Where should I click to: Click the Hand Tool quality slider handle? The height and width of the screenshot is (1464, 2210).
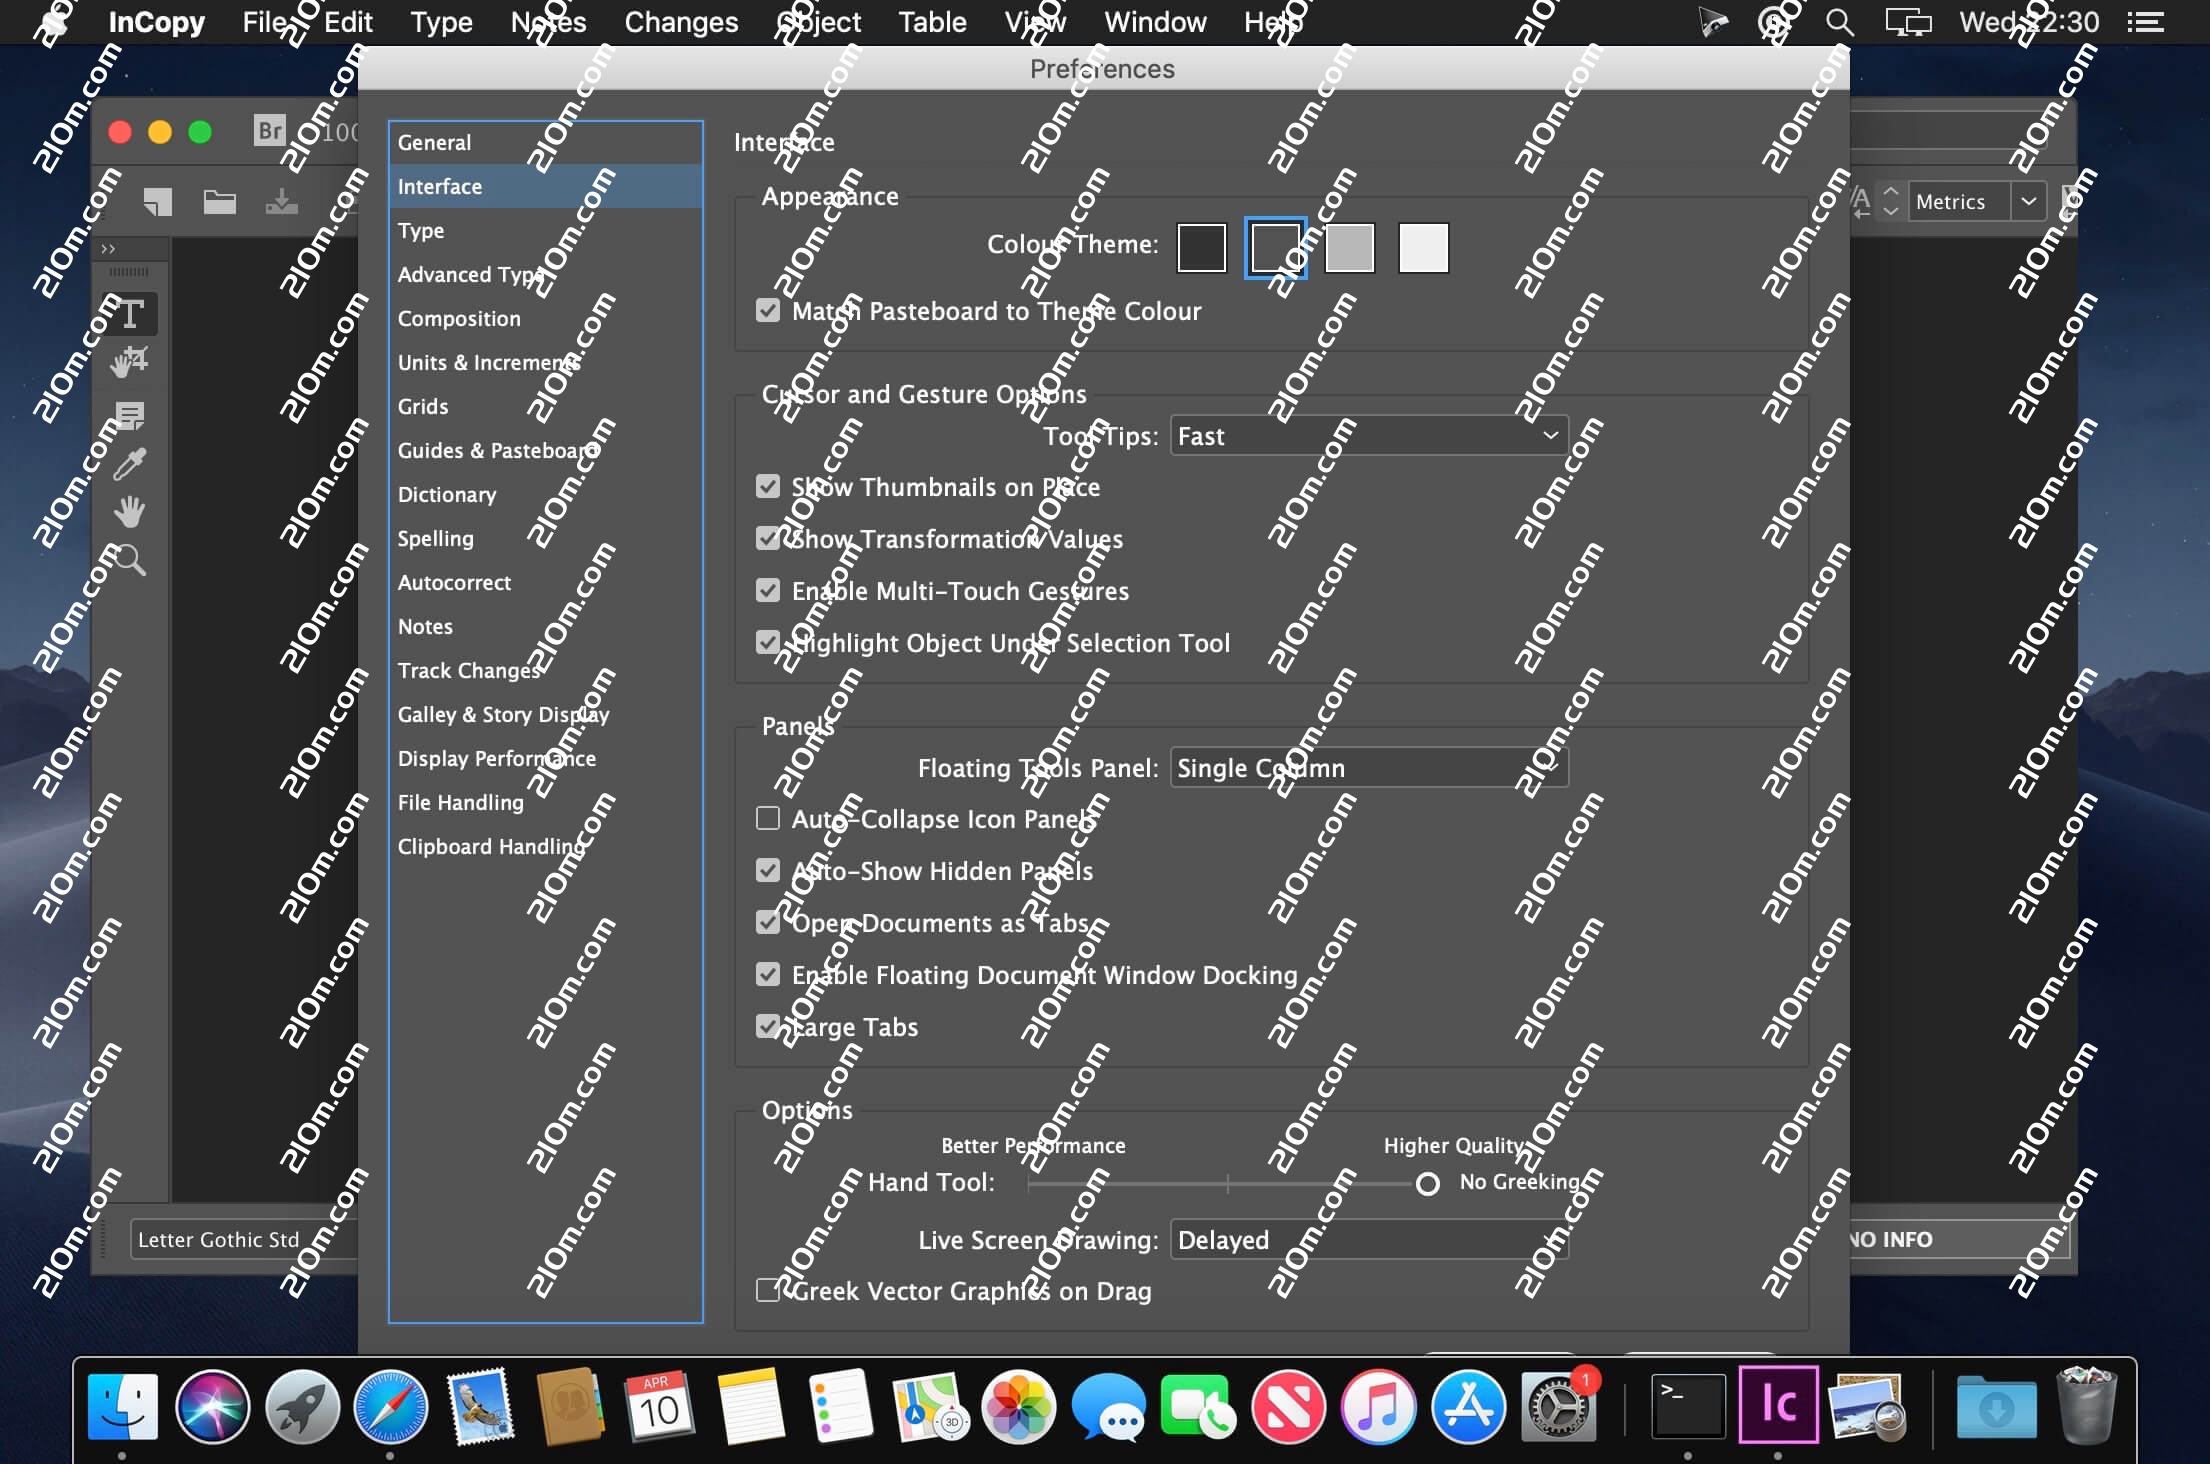(x=1427, y=1184)
